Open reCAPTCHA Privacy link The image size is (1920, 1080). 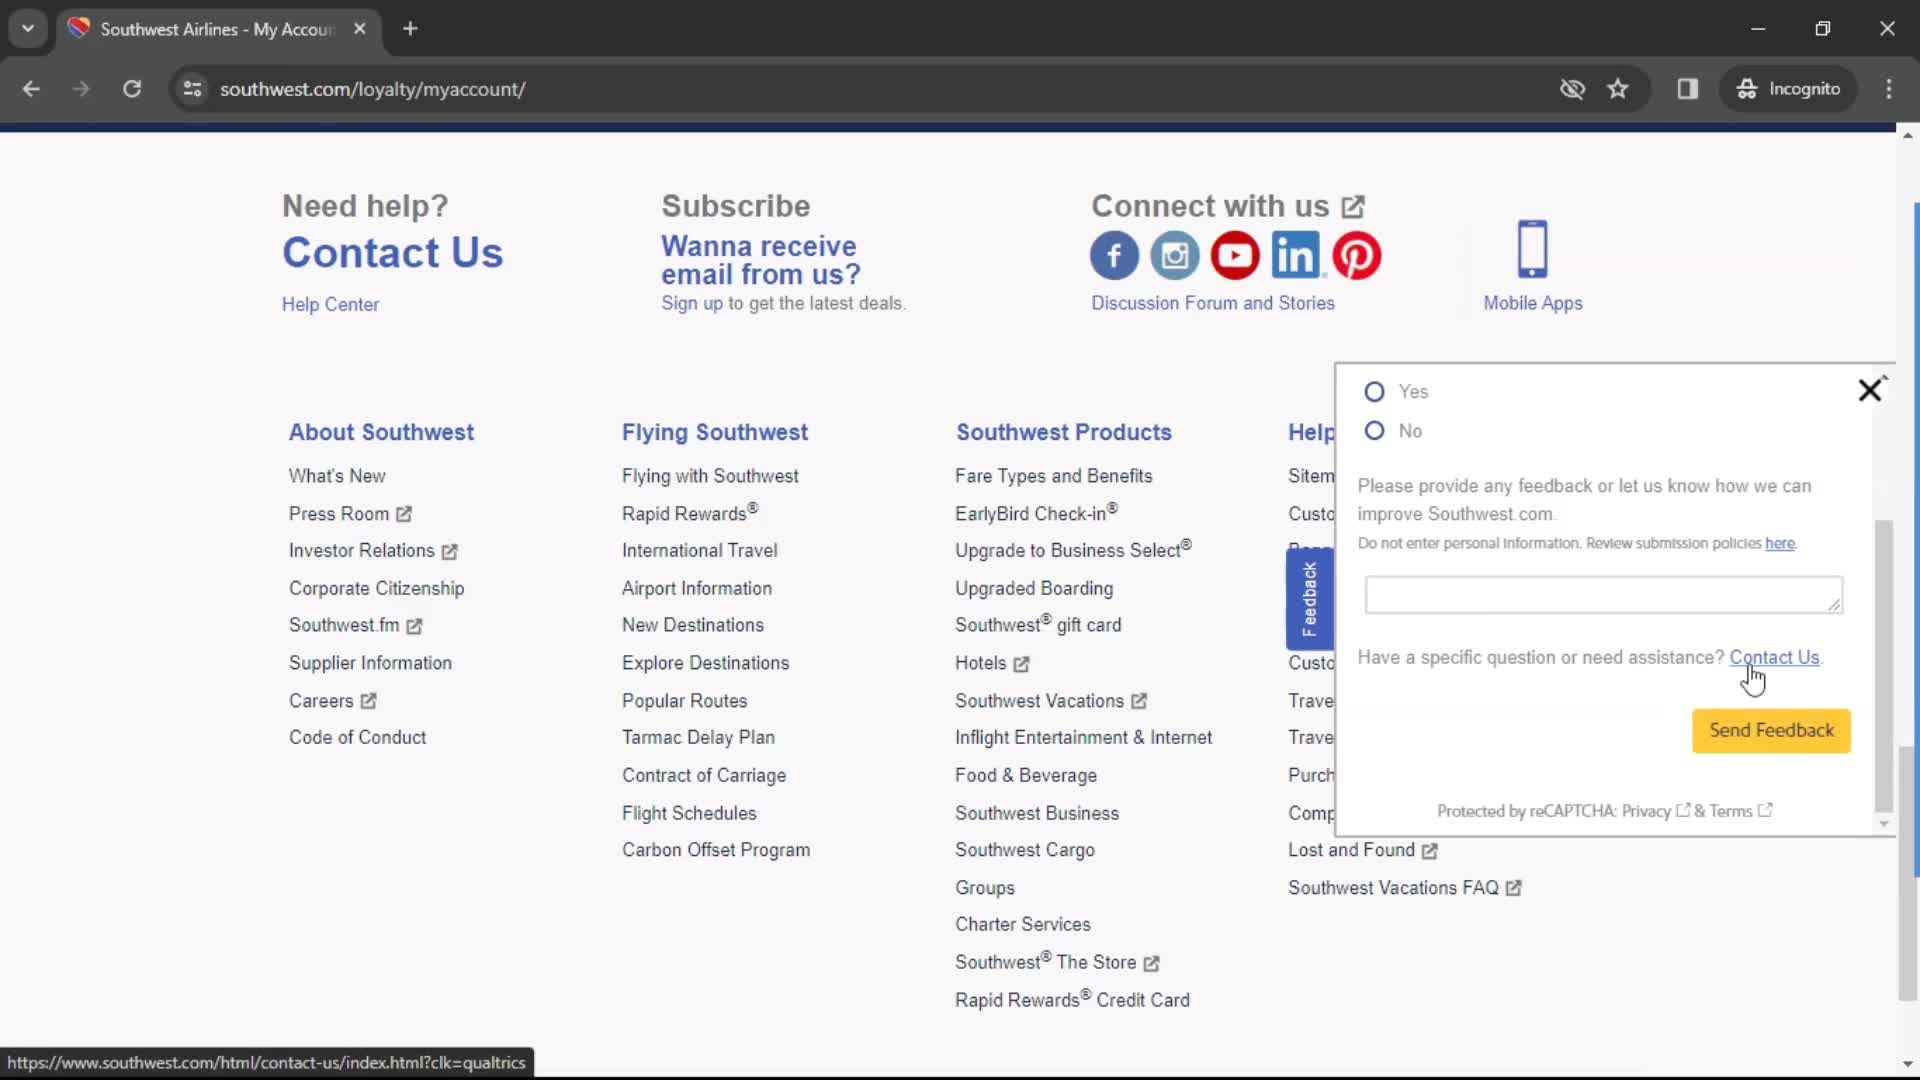click(1655, 811)
